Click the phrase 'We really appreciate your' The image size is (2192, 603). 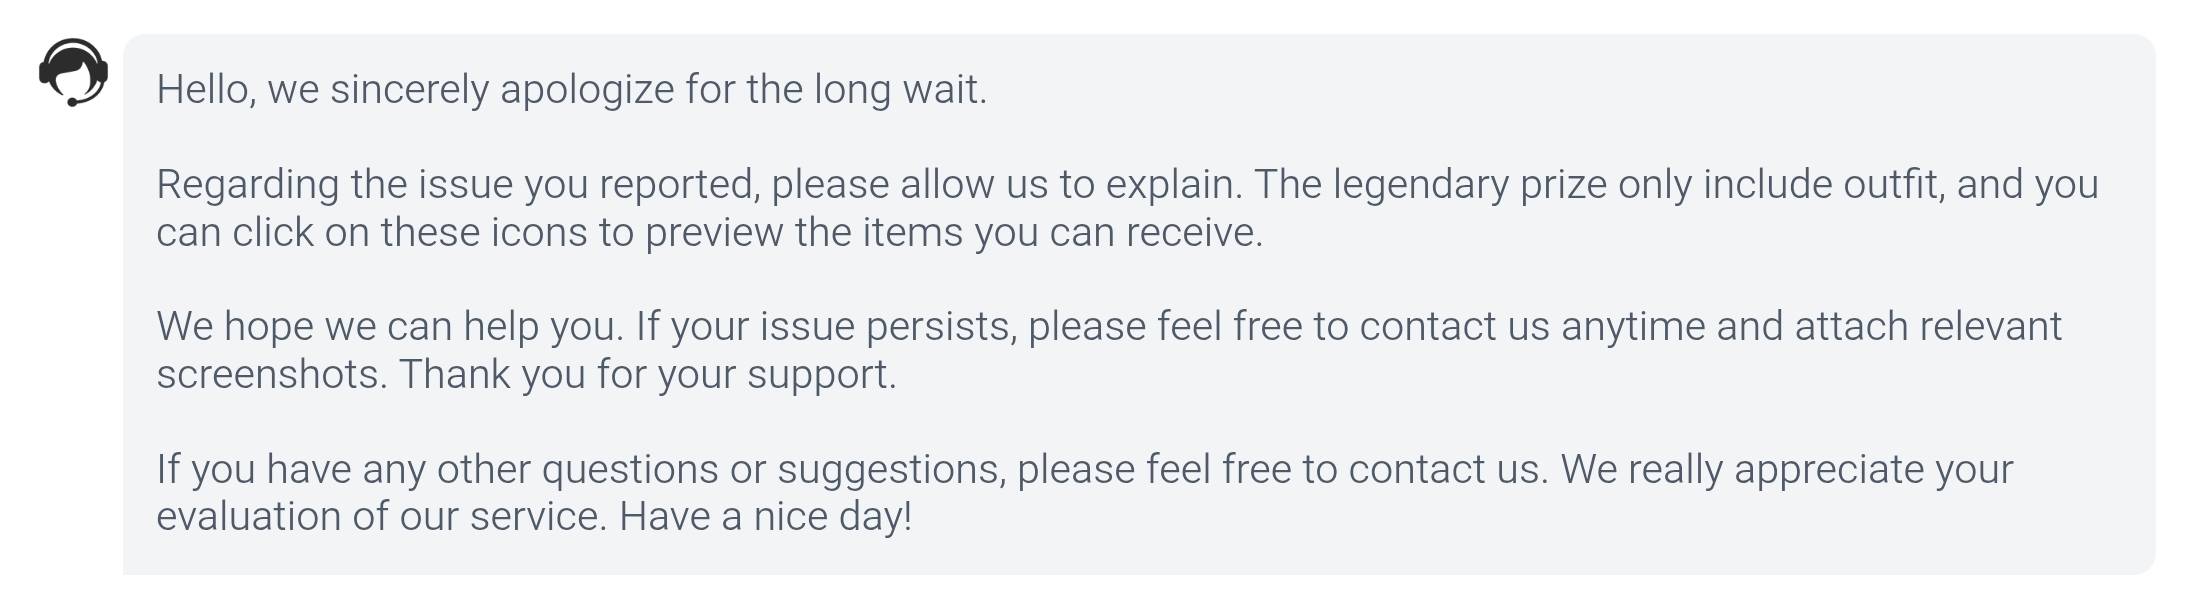tap(1787, 470)
